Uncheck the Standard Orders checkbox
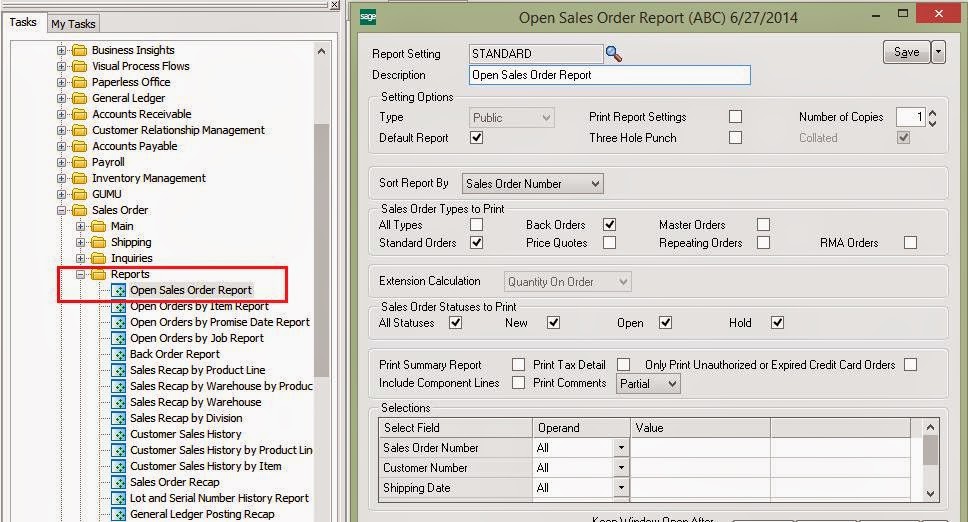 click(476, 242)
